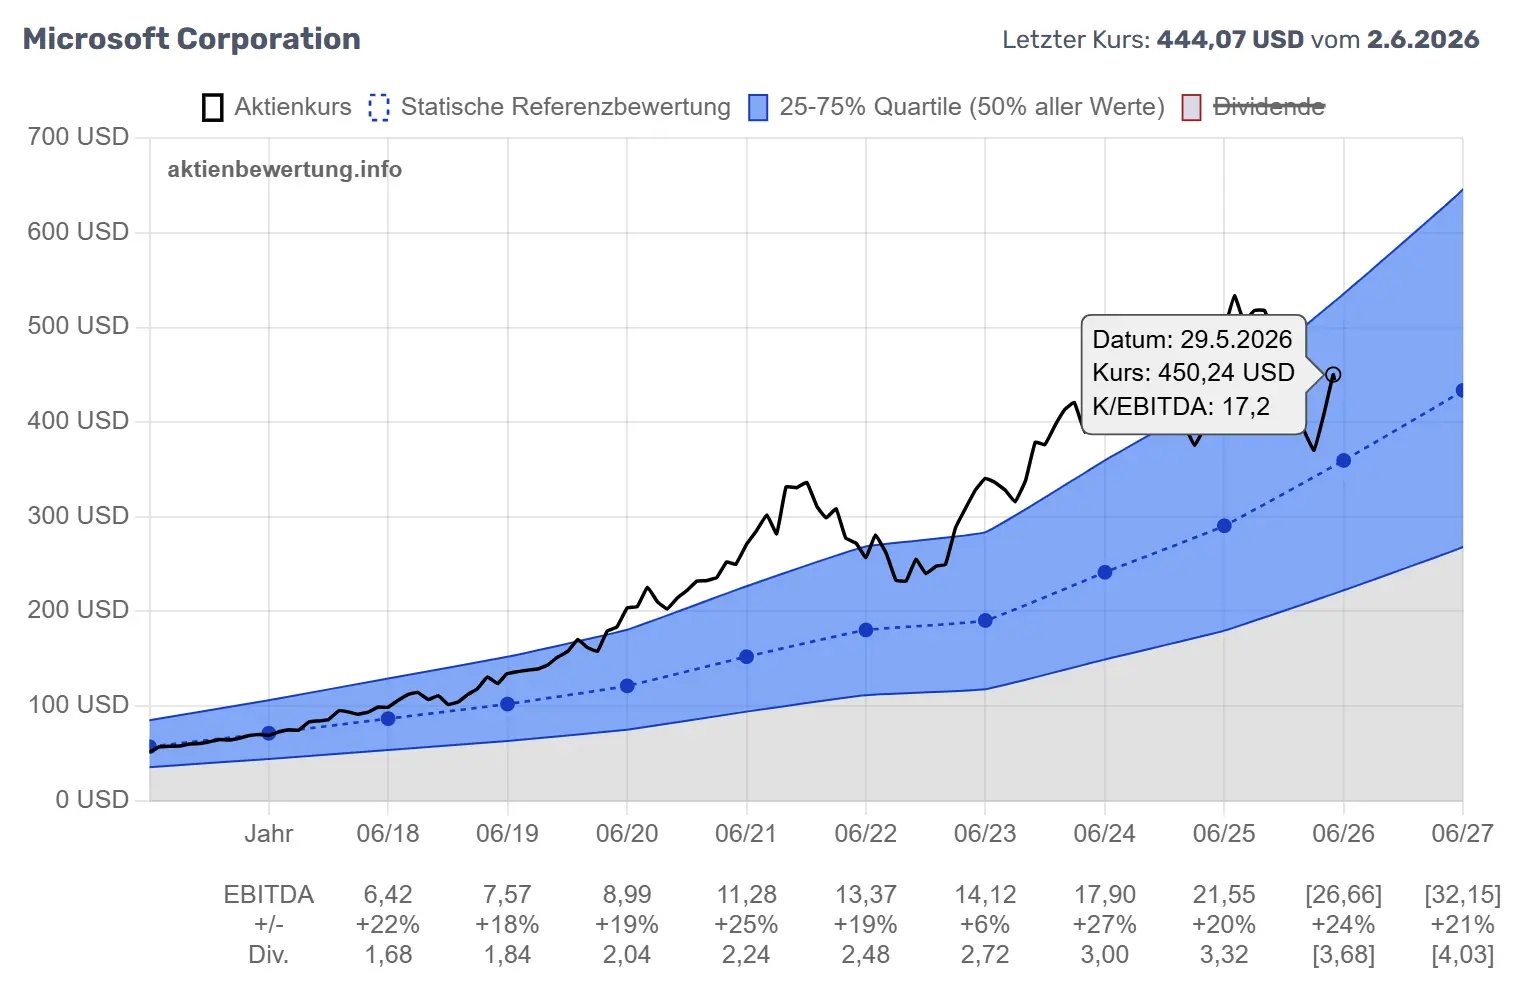The image size is (1536, 993).
Task: Click the Div. row header
Action: [269, 955]
